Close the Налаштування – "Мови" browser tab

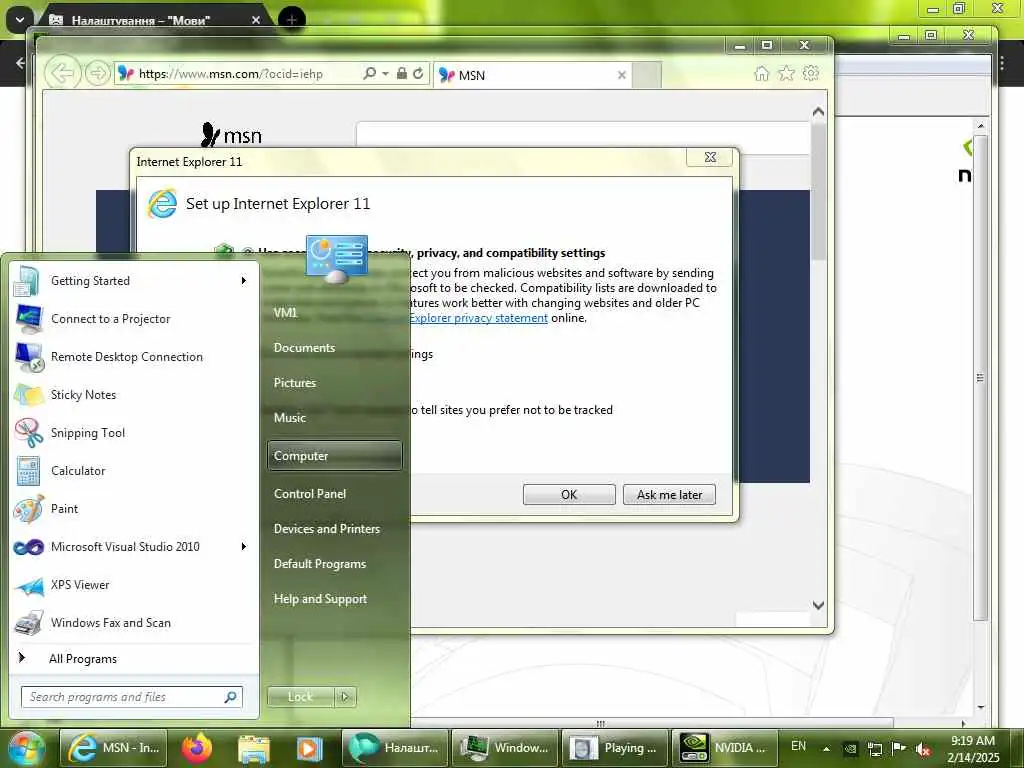click(x=256, y=20)
